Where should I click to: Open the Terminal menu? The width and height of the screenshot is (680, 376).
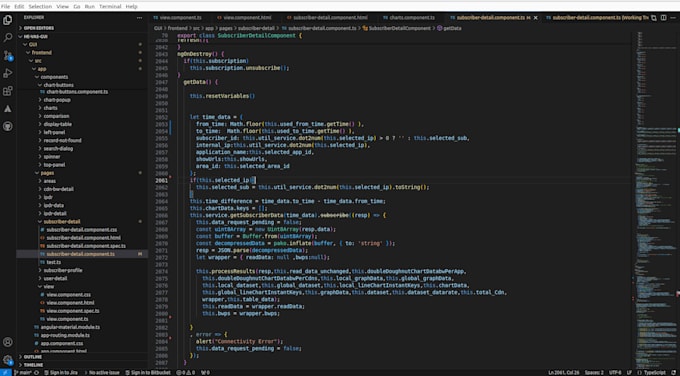point(110,7)
